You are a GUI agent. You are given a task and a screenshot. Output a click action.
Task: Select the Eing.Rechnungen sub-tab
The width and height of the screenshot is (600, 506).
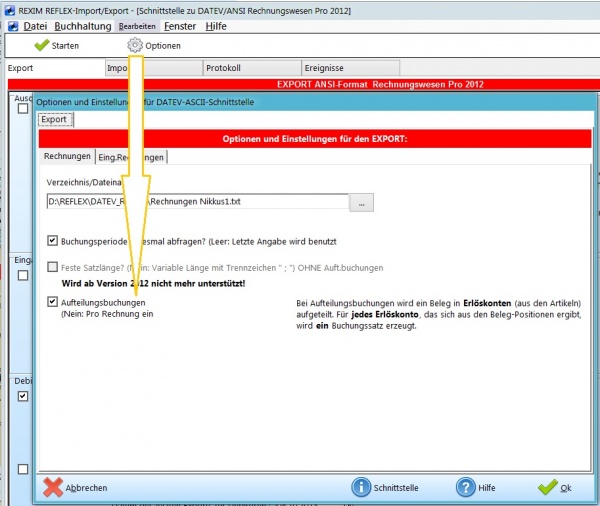click(x=131, y=157)
